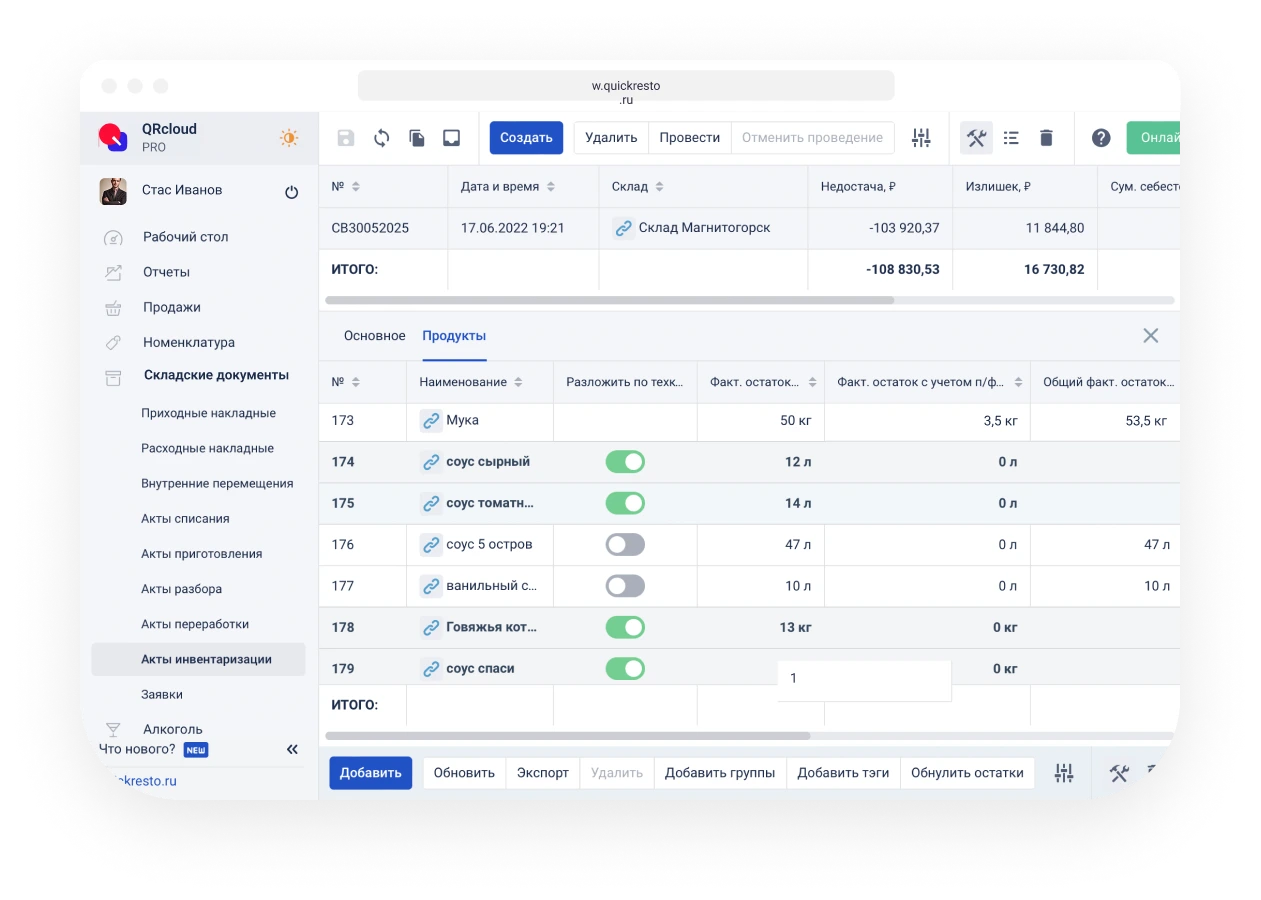Collapse the sidebar with double chevron
This screenshot has height=900, width=1261.
click(x=292, y=749)
